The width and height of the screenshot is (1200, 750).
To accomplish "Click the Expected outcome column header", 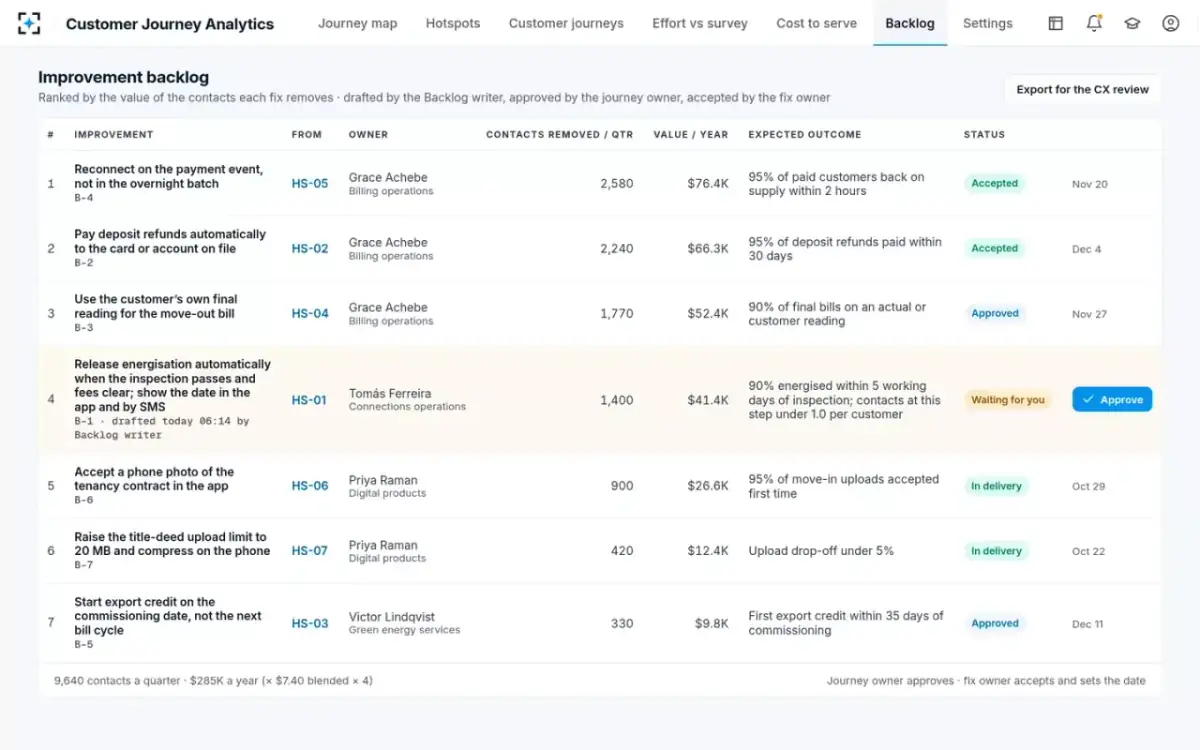I will (x=805, y=134).
